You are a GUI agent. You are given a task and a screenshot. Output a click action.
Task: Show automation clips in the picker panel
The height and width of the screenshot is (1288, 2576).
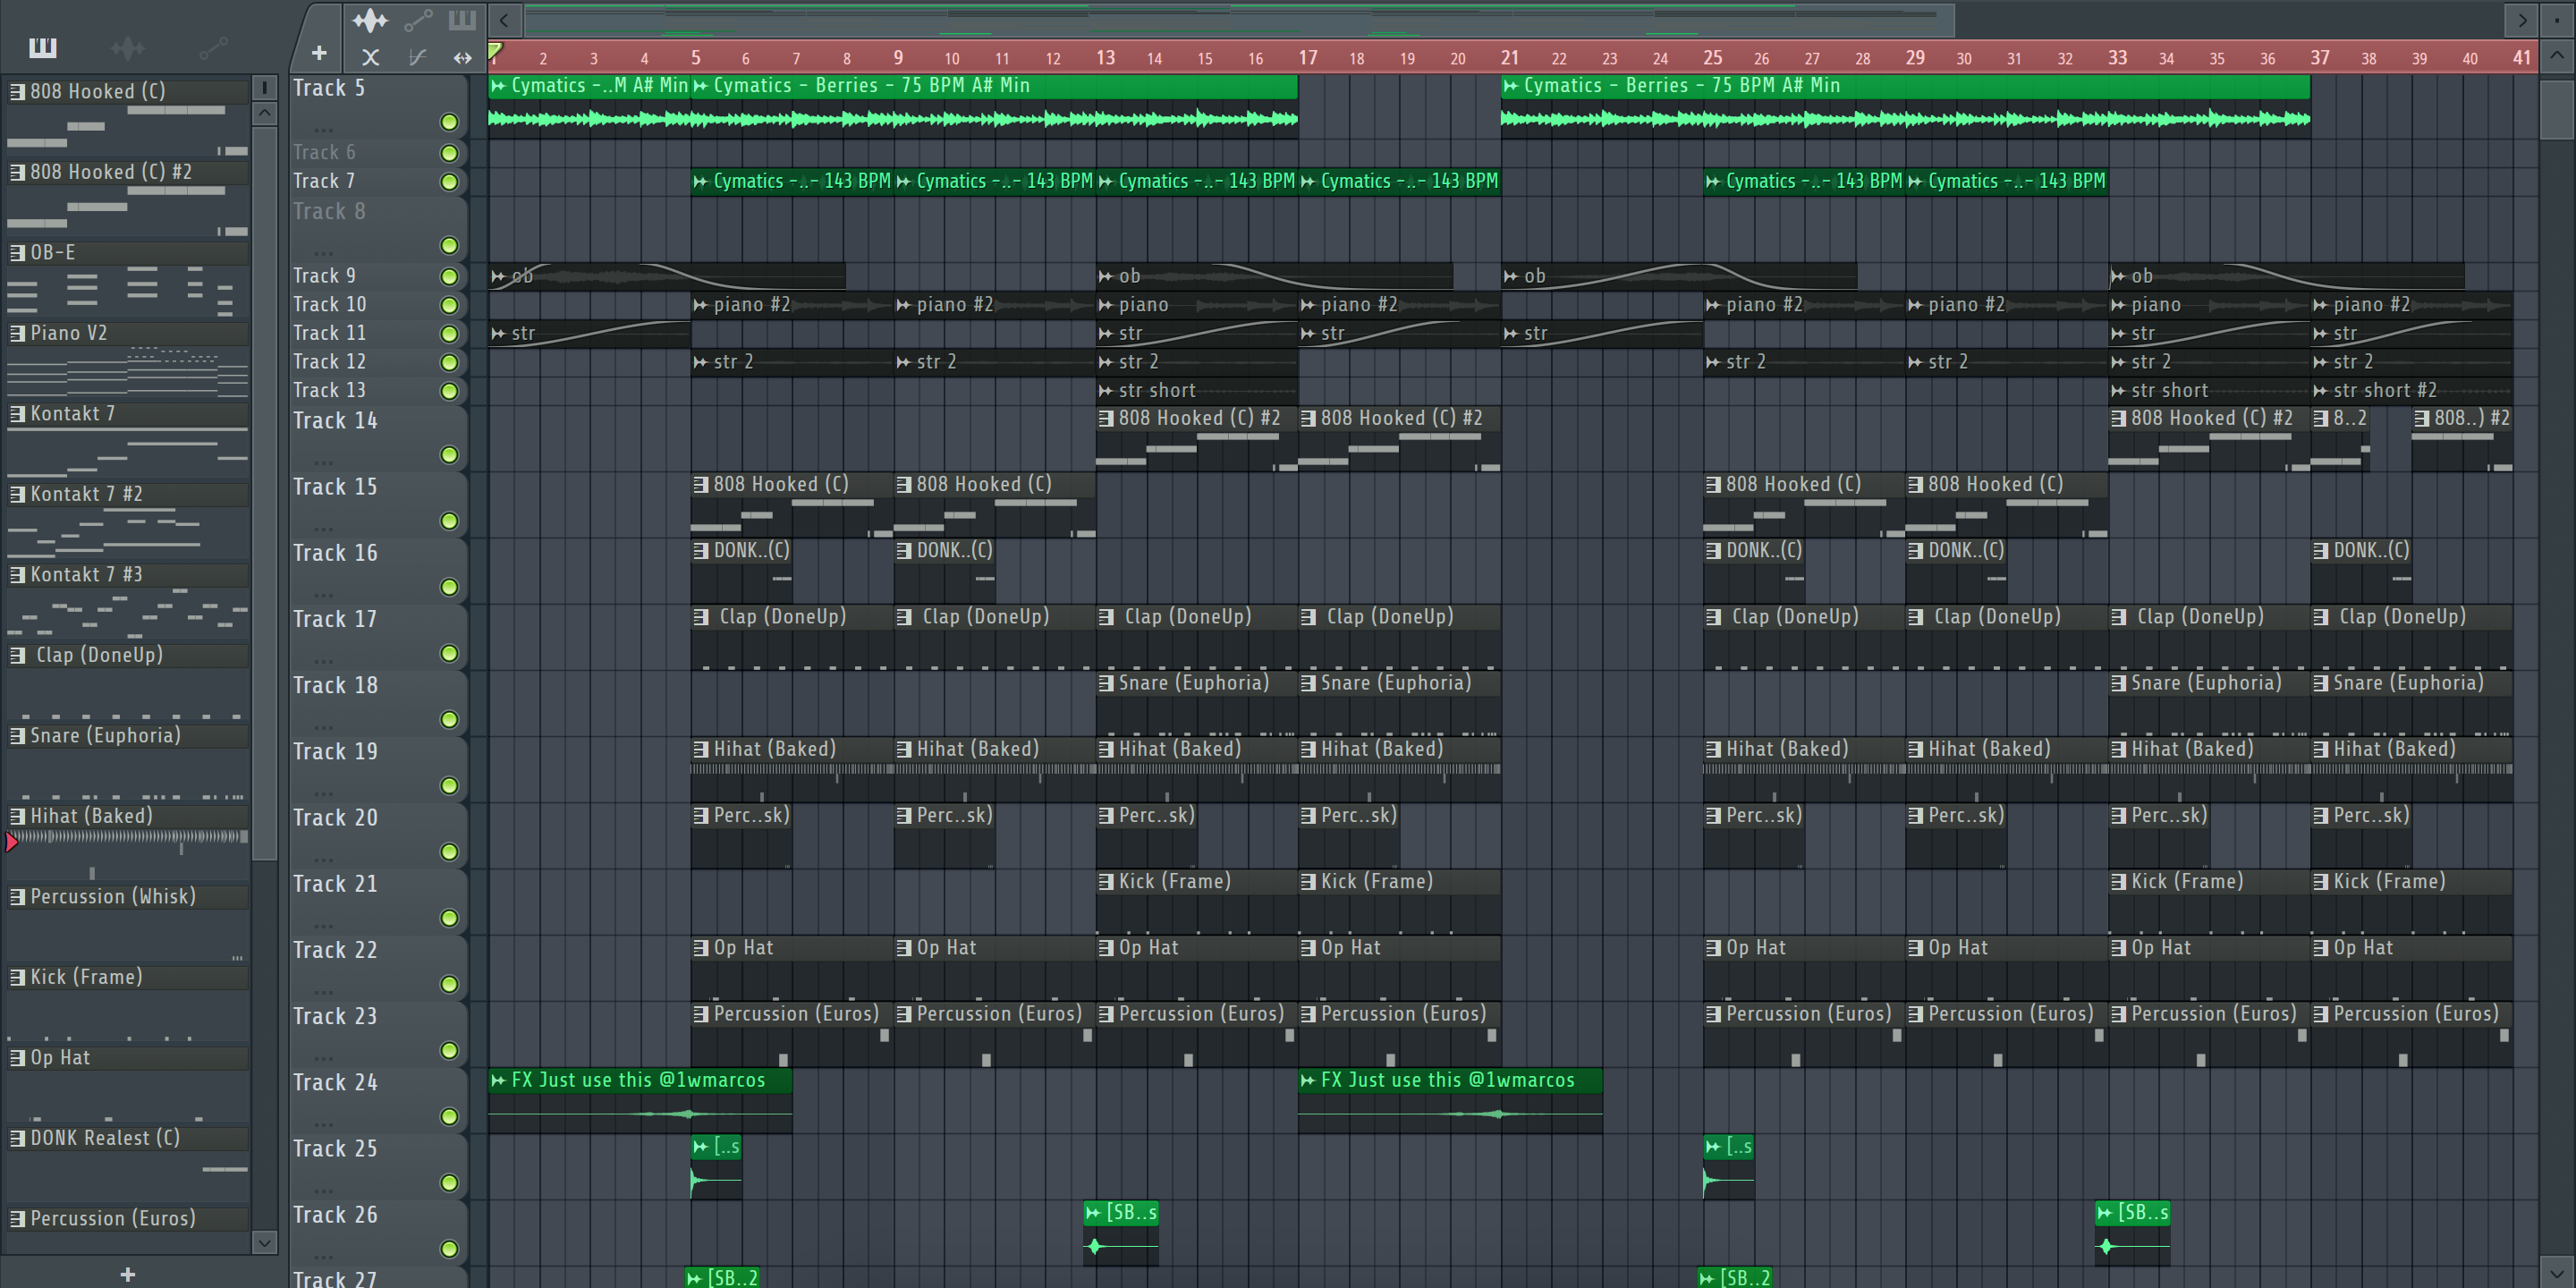tap(214, 47)
